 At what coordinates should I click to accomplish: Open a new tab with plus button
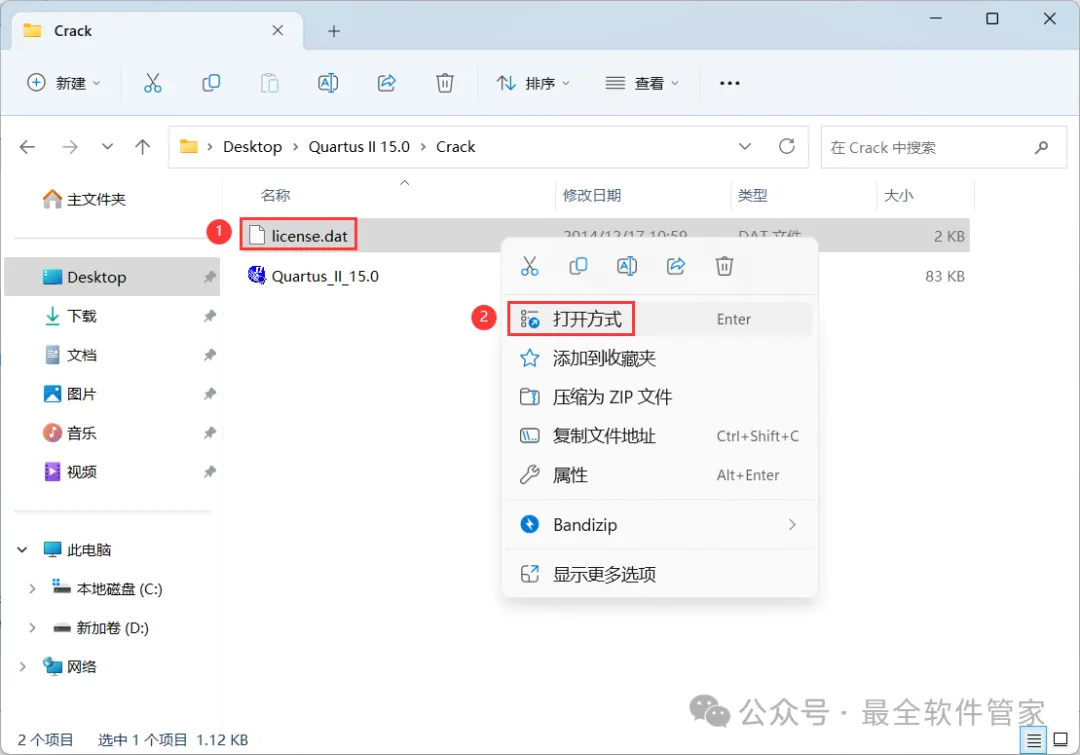coord(334,31)
